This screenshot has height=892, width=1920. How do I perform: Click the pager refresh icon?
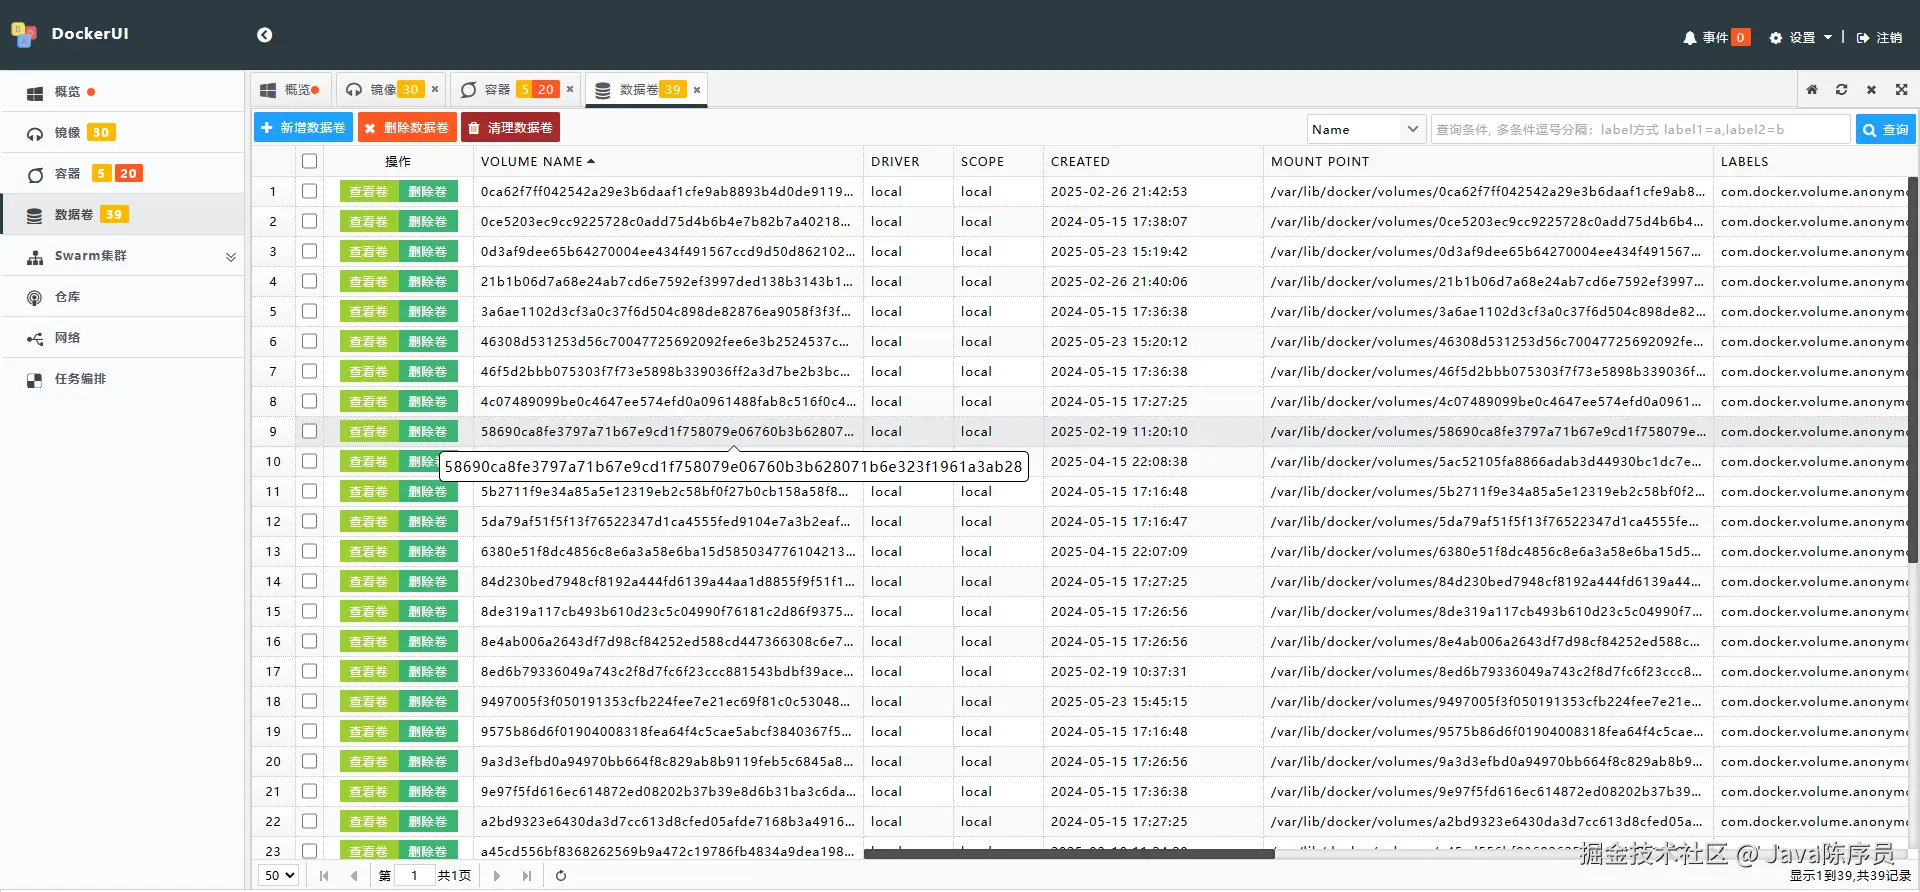coord(561,876)
